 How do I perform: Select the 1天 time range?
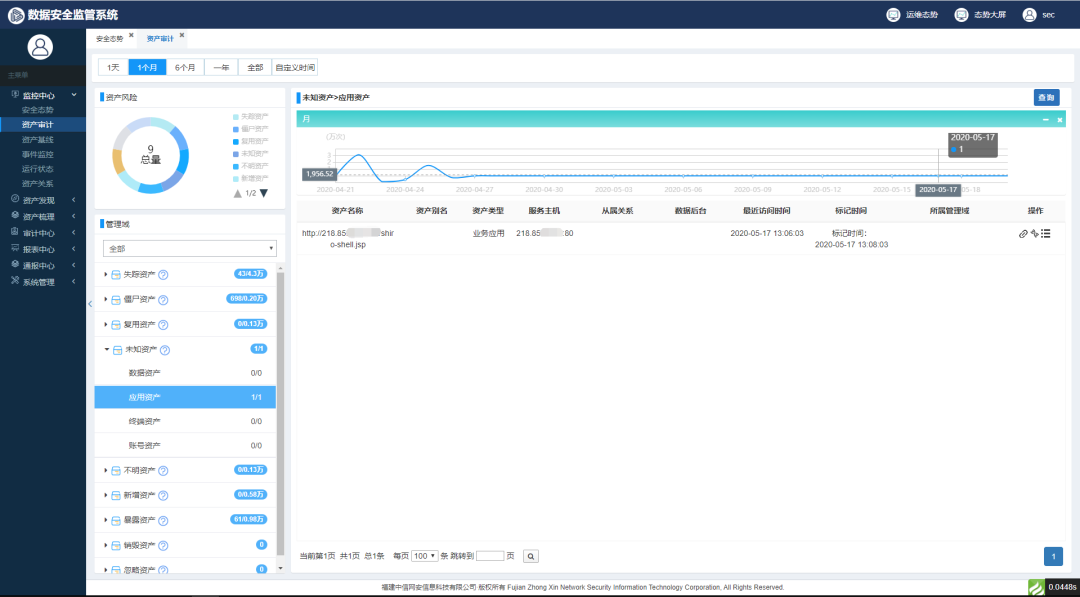(x=114, y=67)
